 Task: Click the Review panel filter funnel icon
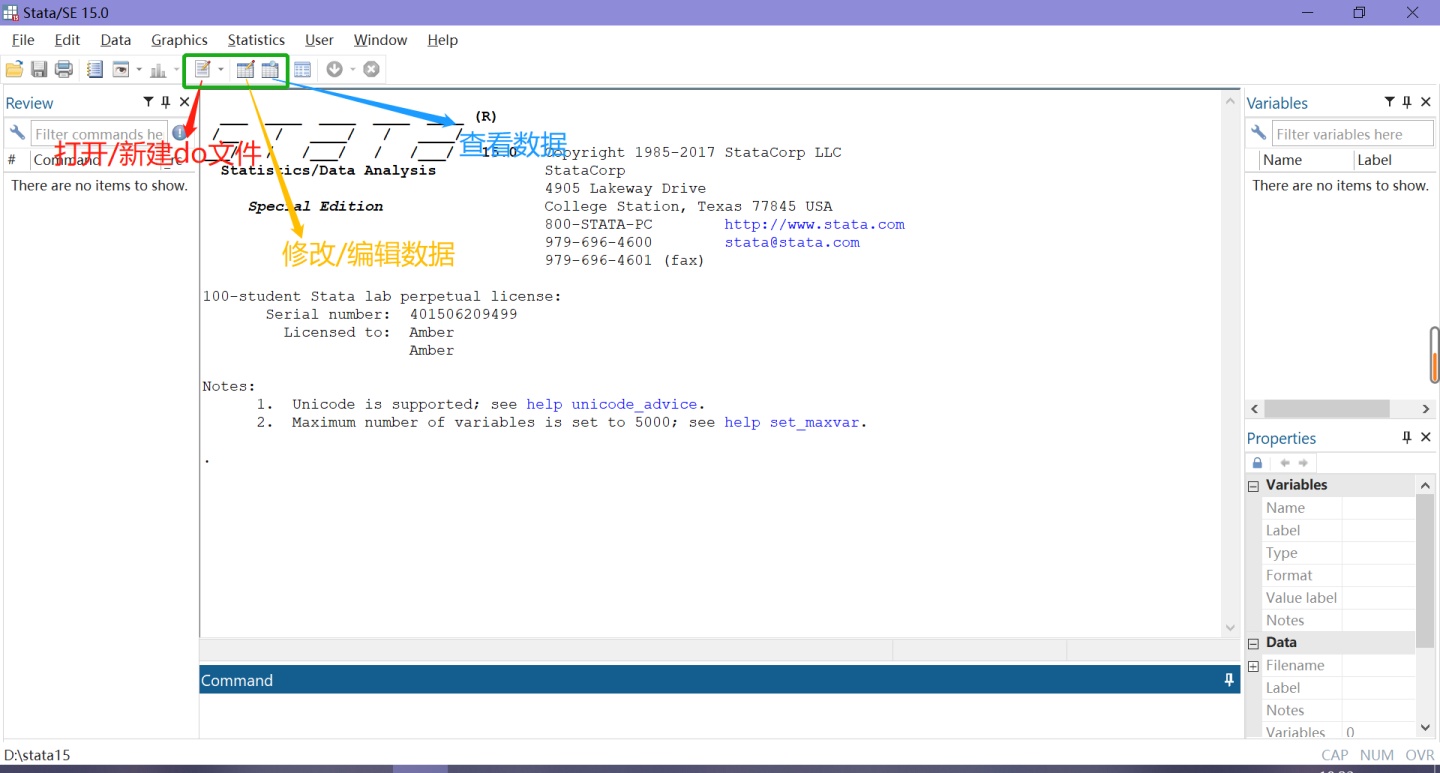click(x=148, y=102)
